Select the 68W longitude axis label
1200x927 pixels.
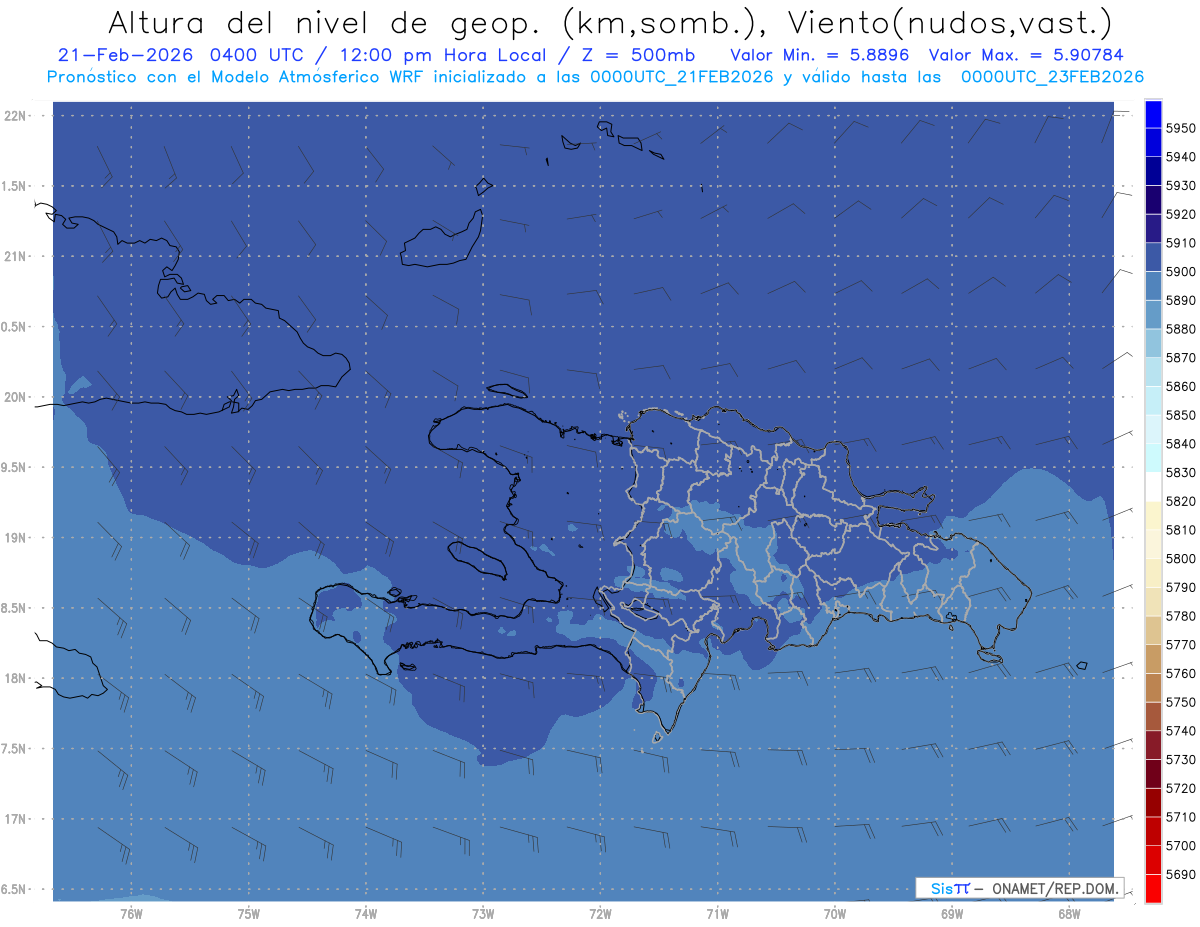[1069, 914]
